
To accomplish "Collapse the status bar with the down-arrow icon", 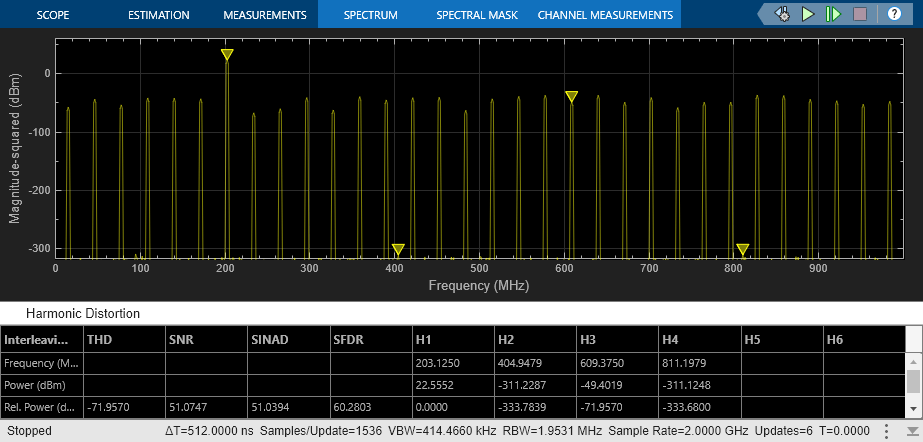I will click(909, 431).
